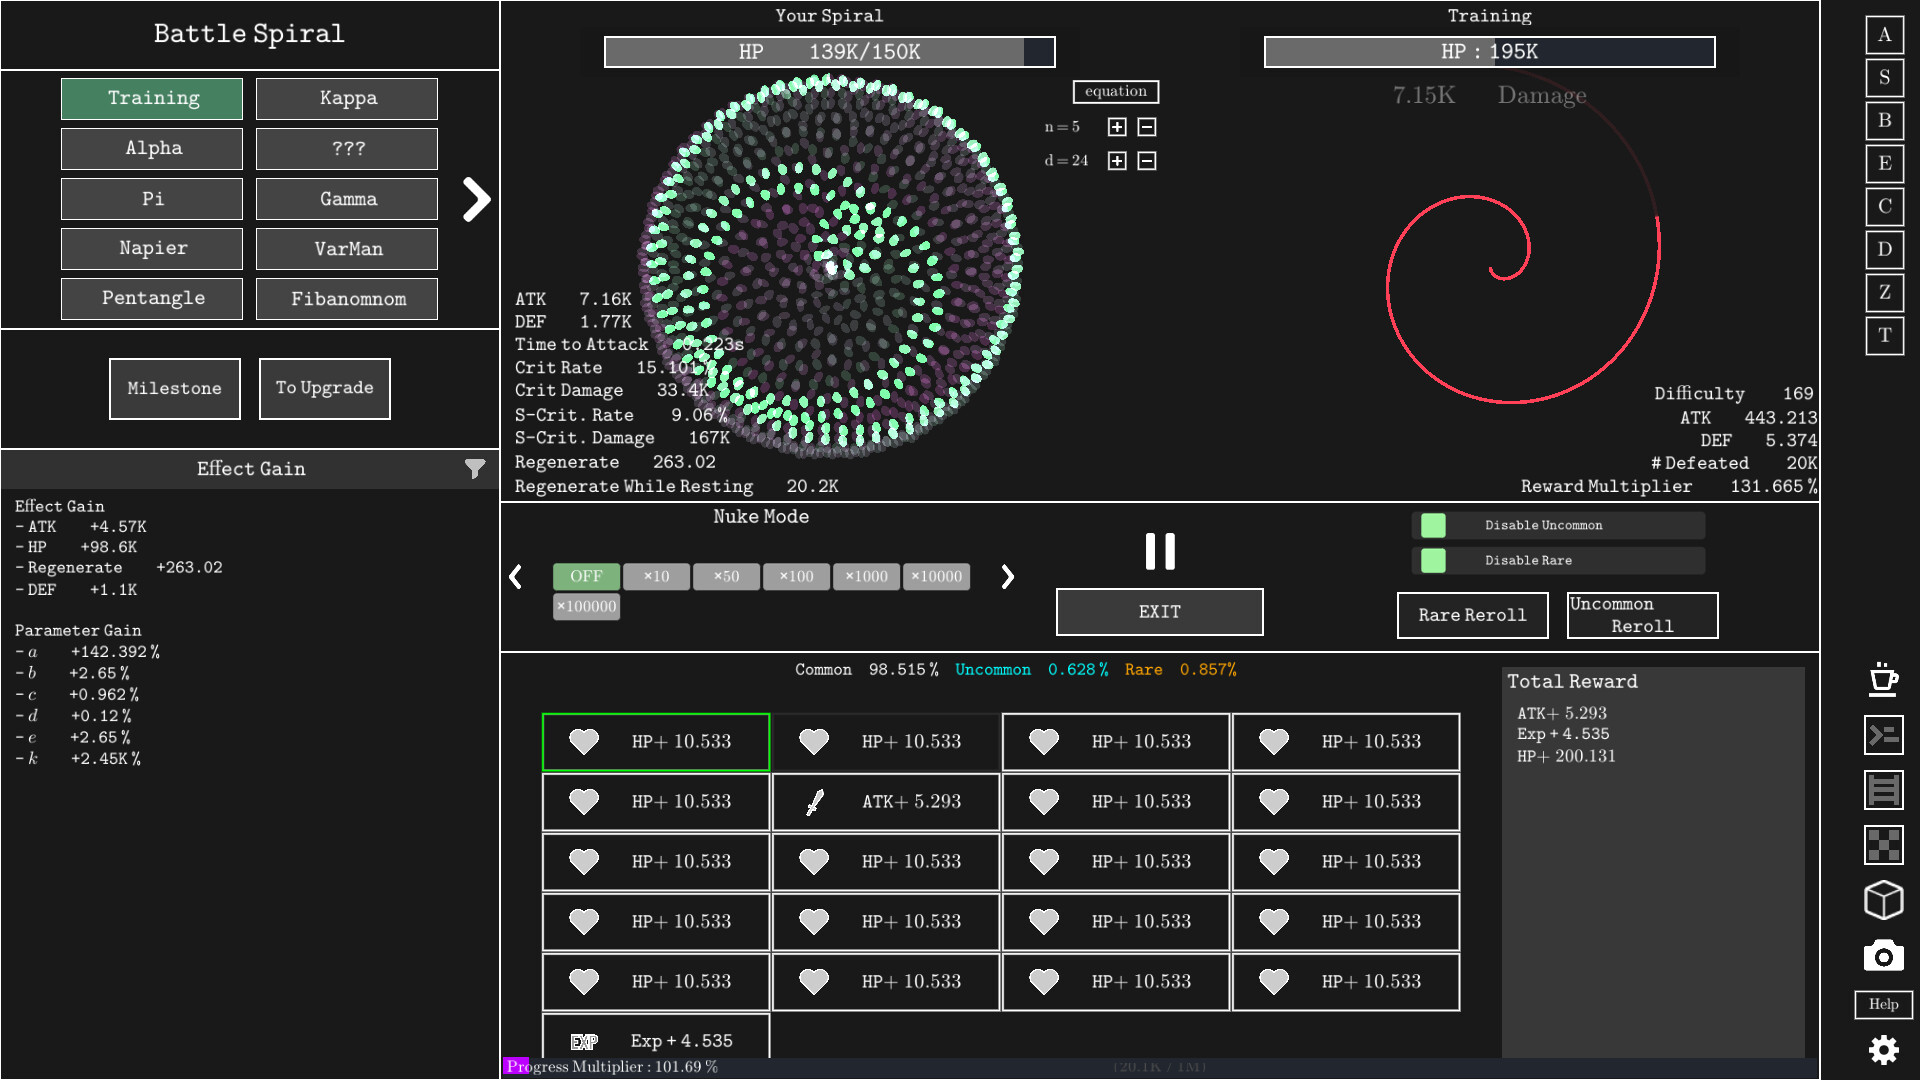Click the filter icon on Effect Gain header
The width and height of the screenshot is (1920, 1080).
click(474, 468)
